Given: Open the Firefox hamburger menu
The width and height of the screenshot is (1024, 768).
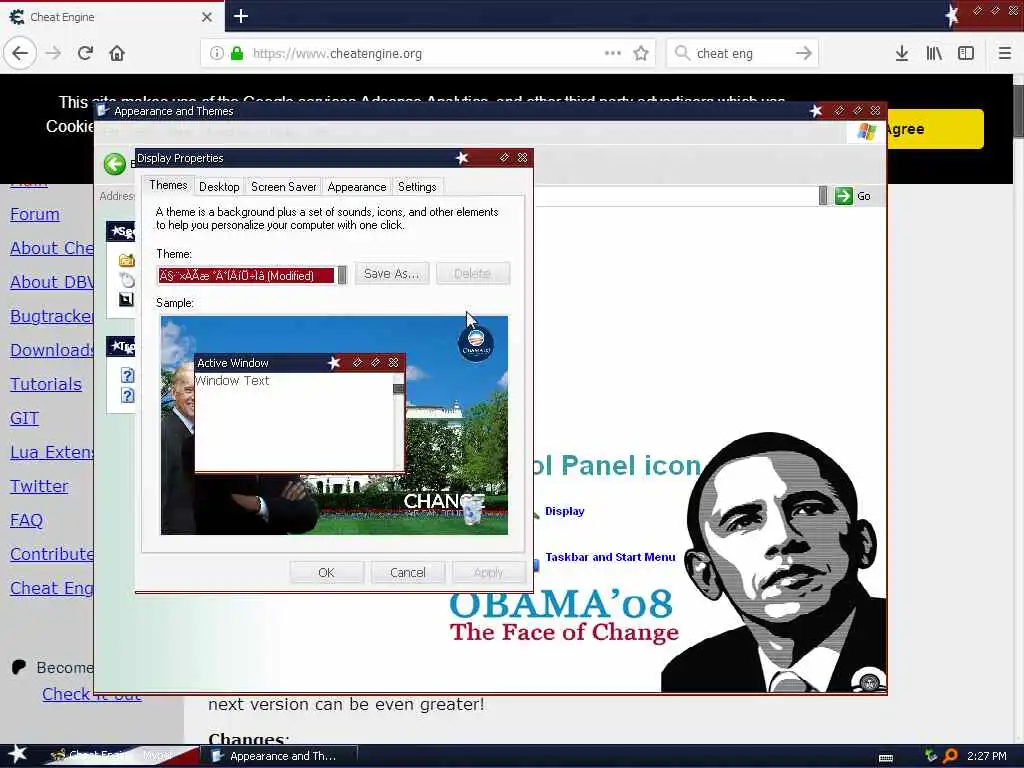Looking at the screenshot, I should [x=1004, y=53].
